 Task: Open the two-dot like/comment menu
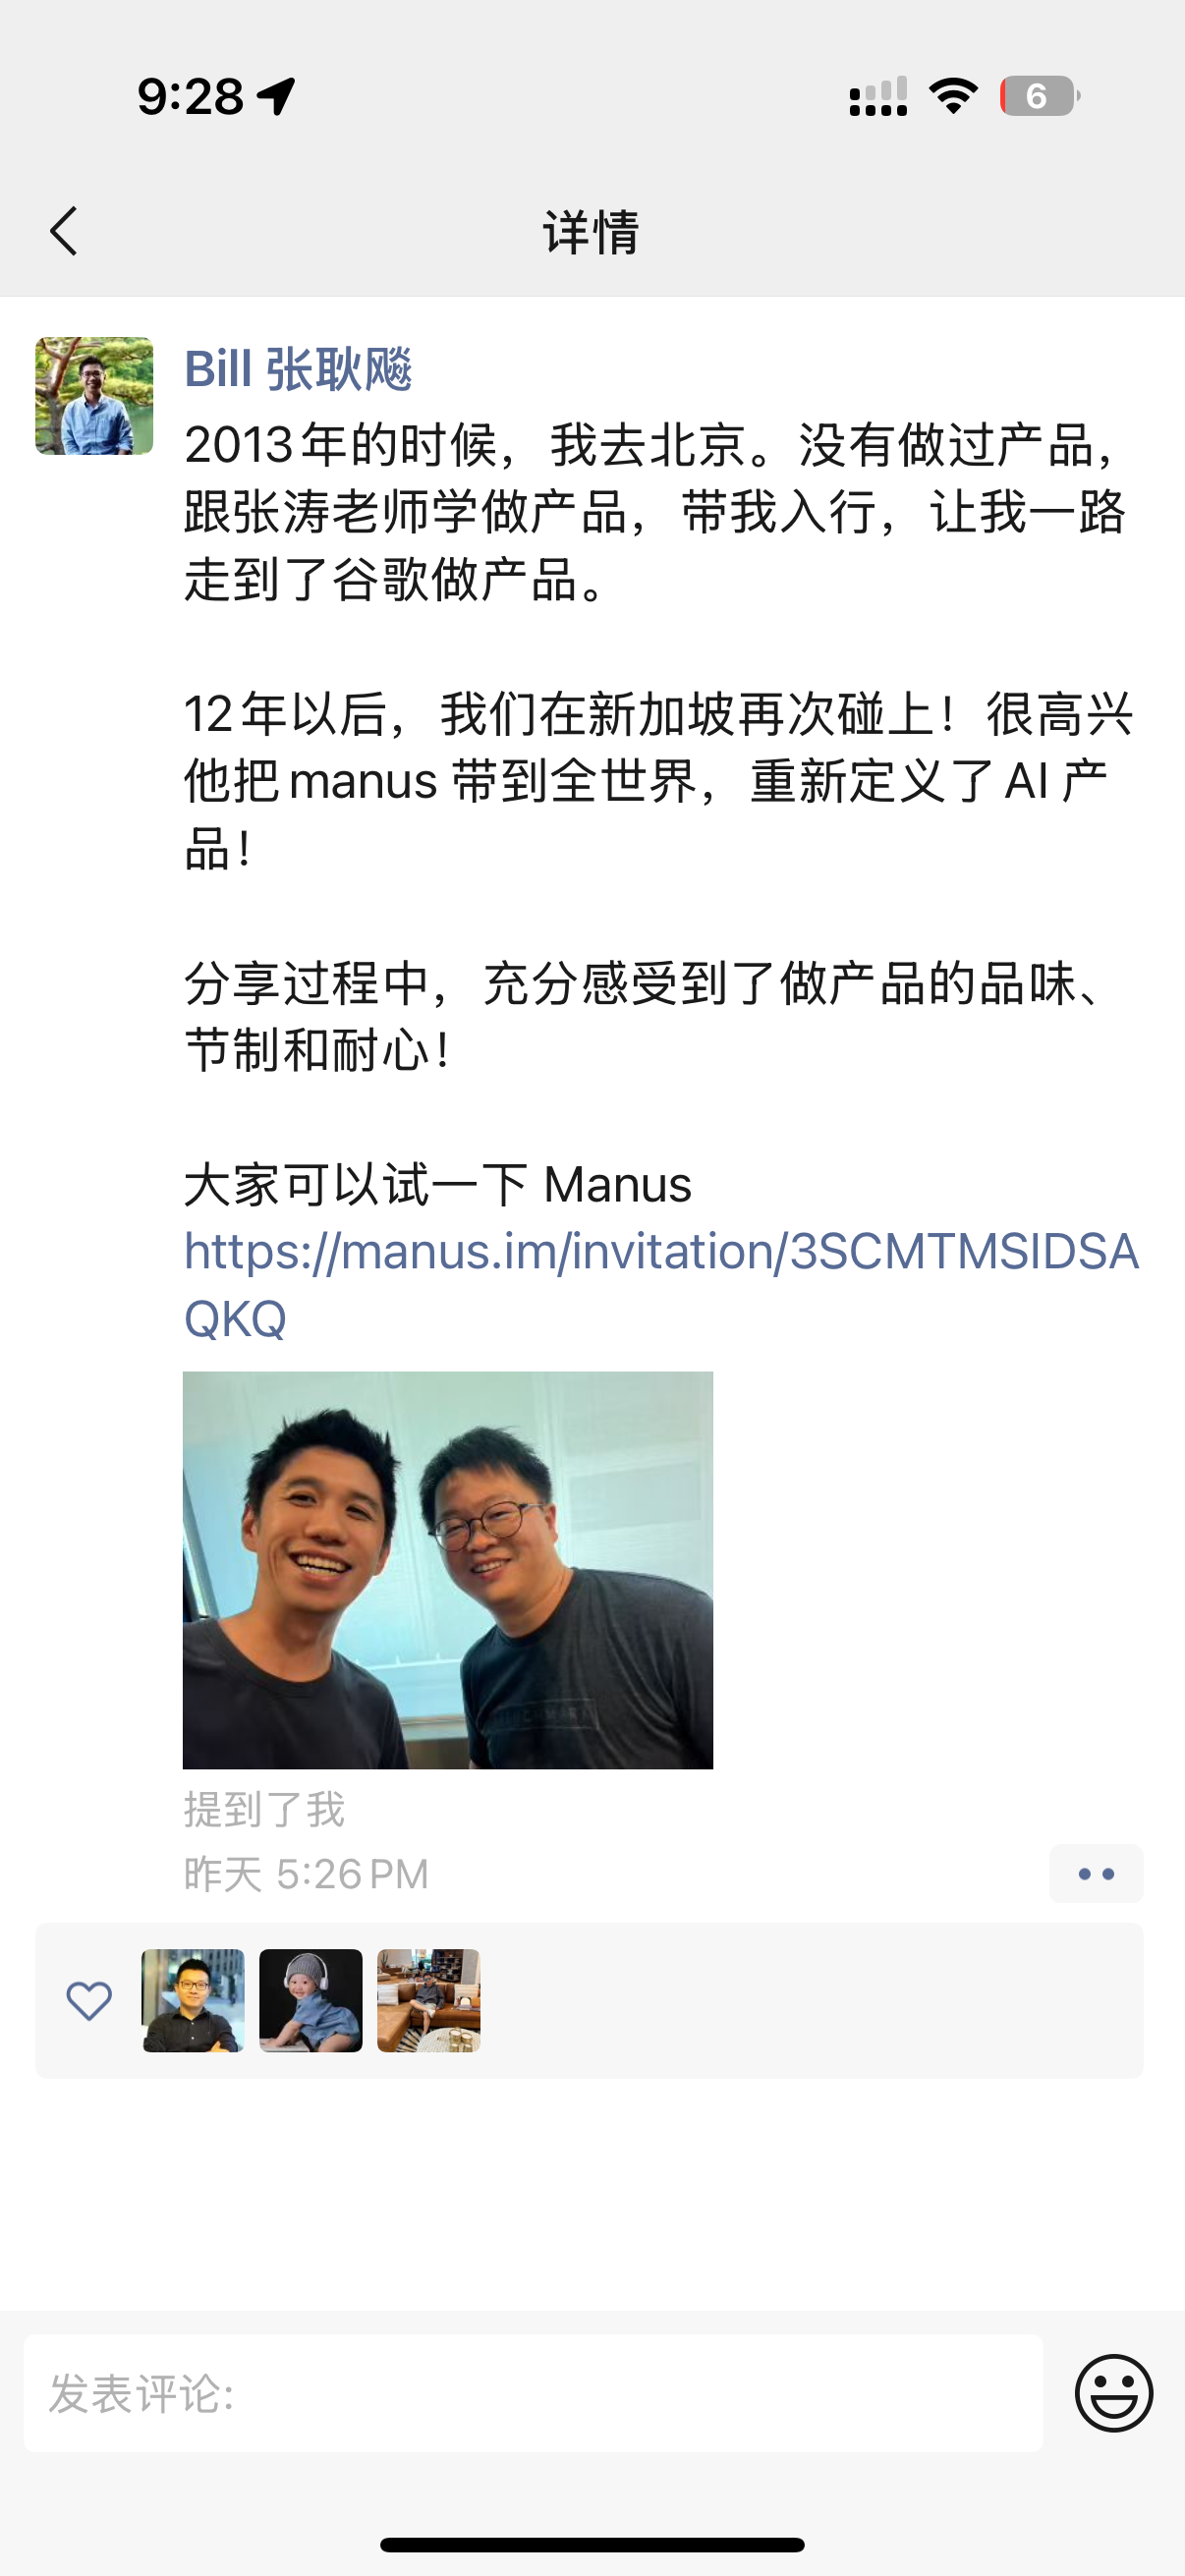click(1096, 1873)
